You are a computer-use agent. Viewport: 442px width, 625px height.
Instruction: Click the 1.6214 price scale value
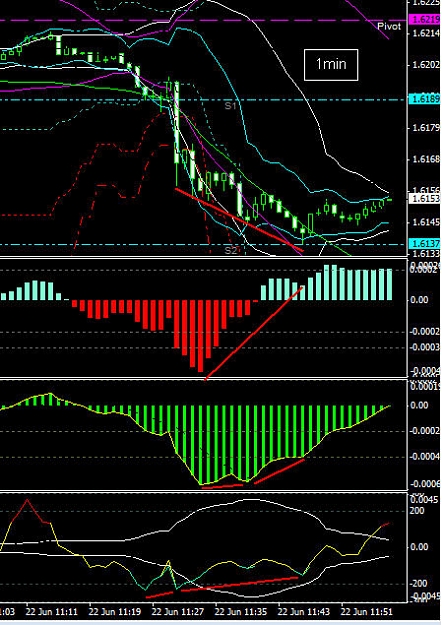[426, 33]
